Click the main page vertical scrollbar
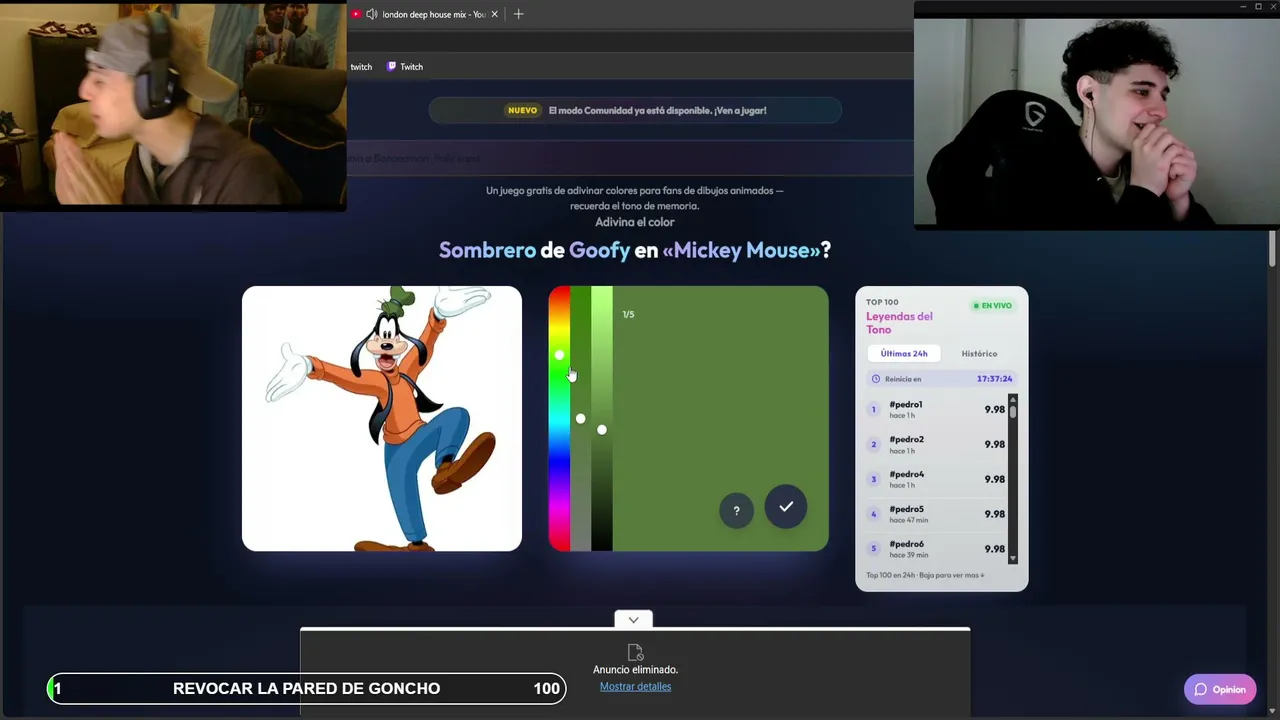The image size is (1280, 720). tap(1272, 249)
